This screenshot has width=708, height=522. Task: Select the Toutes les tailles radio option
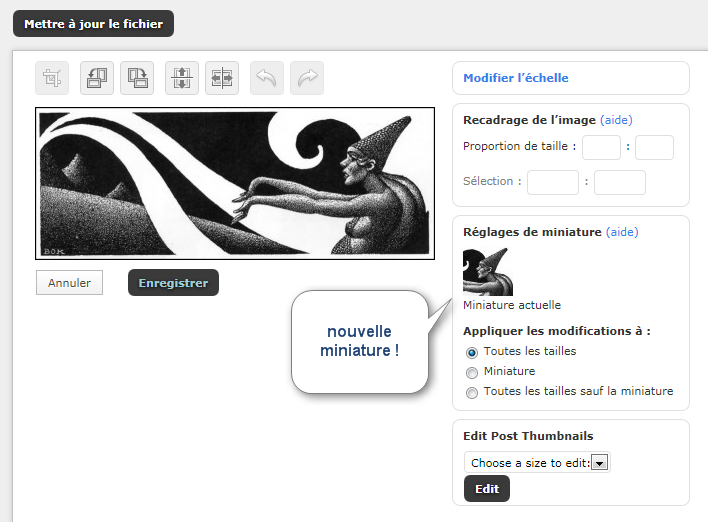point(471,353)
